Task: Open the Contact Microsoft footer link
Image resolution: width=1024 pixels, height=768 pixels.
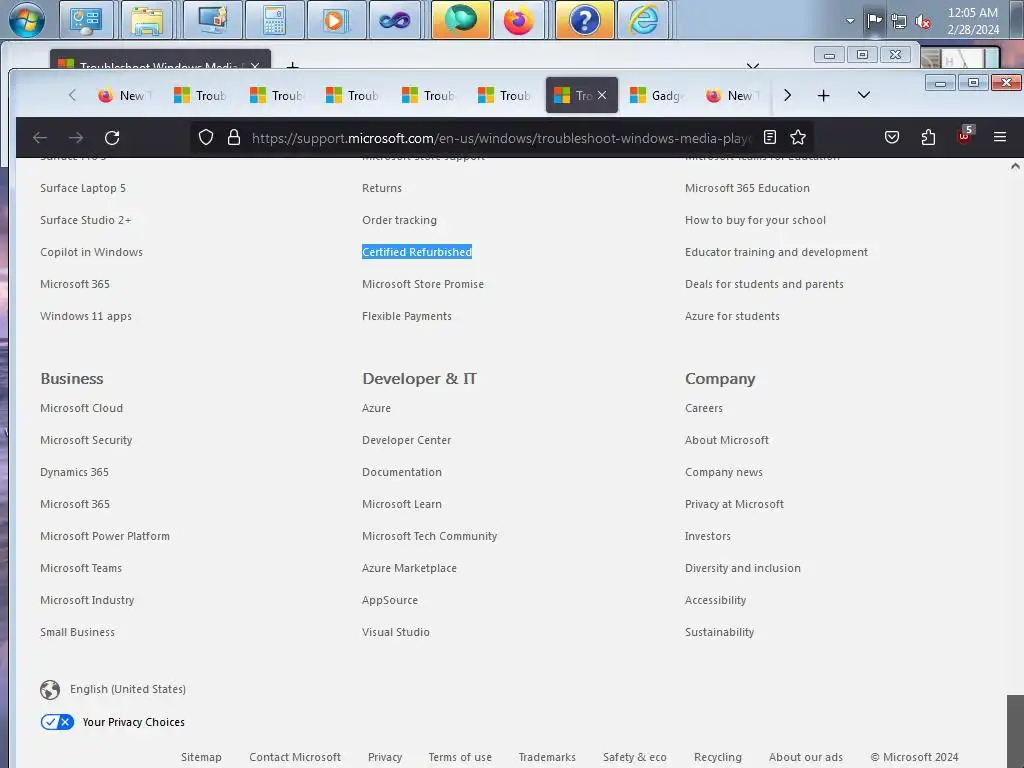Action: coord(295,758)
